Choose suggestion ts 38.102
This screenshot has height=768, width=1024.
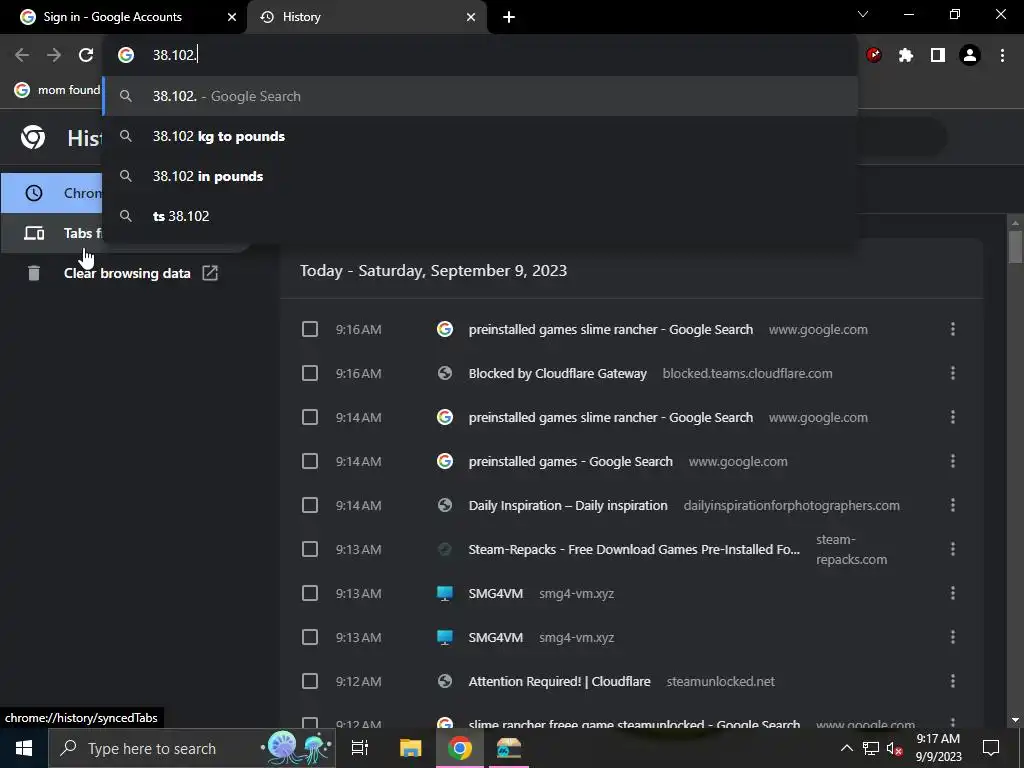tap(480, 216)
